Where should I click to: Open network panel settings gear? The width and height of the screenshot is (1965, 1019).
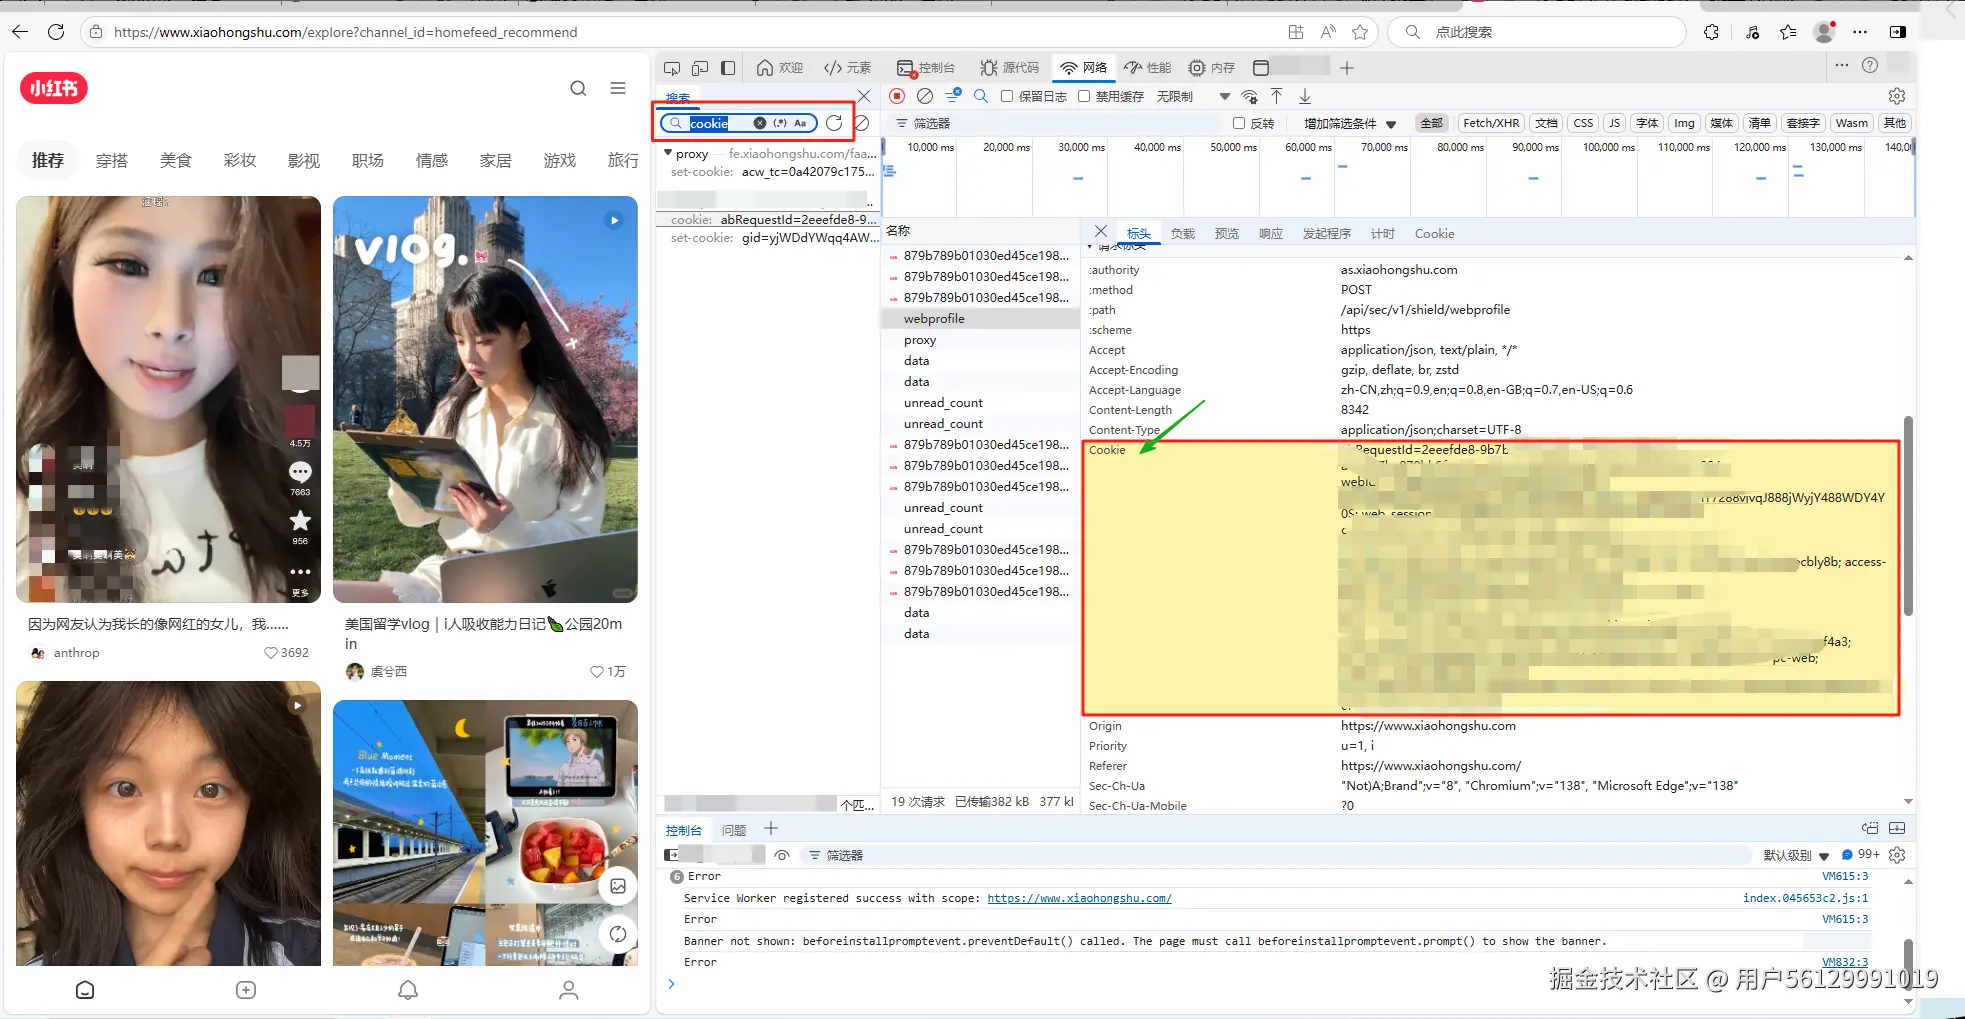pyautogui.click(x=1897, y=96)
